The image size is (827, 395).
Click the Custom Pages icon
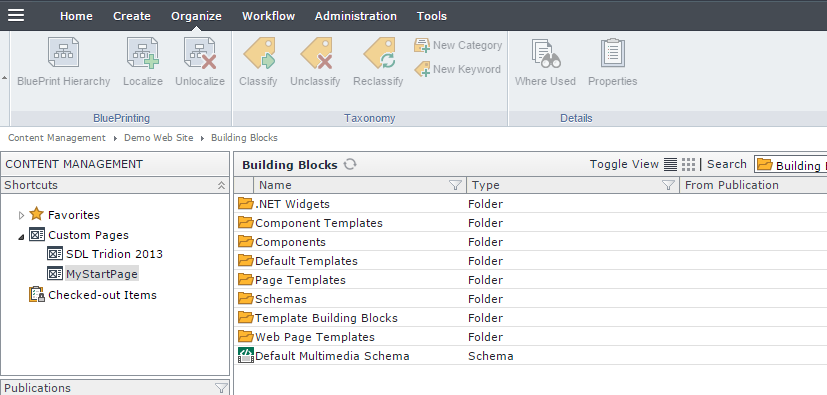(x=37, y=235)
